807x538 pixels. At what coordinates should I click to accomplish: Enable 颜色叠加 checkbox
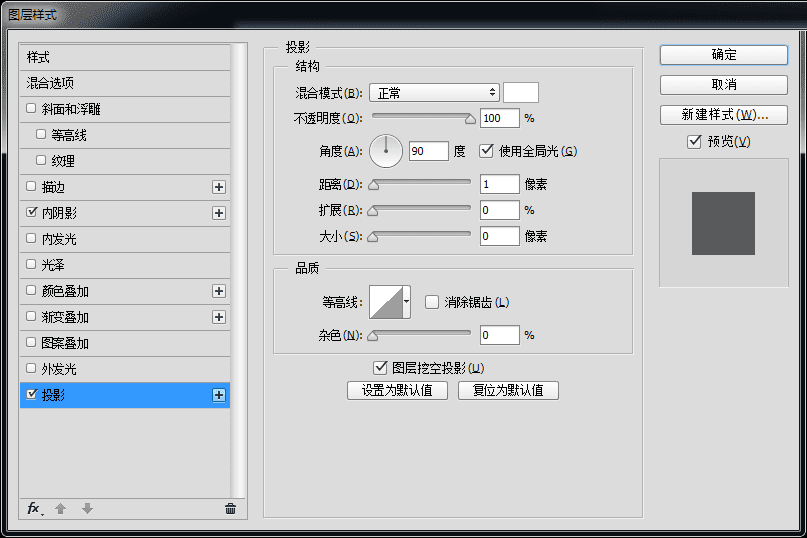31,290
